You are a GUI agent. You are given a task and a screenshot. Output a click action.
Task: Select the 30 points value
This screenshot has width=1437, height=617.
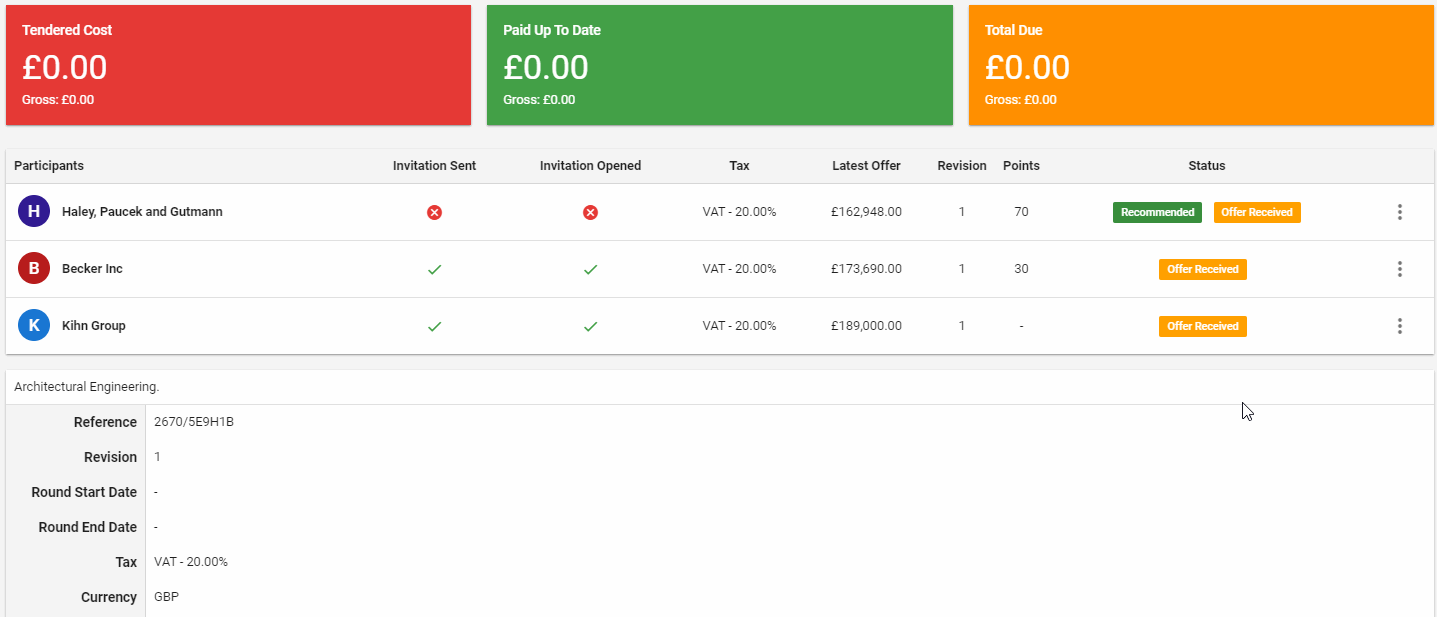click(1021, 269)
